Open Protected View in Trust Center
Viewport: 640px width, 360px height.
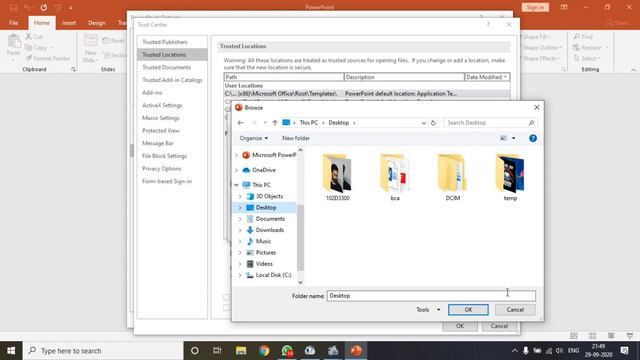coord(161,131)
